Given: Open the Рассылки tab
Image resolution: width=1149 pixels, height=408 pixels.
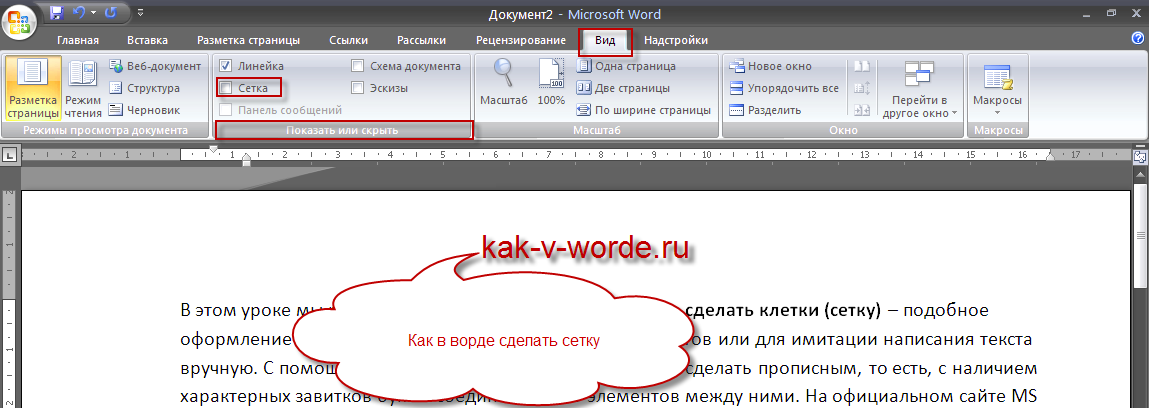Looking at the screenshot, I should pos(421,40).
